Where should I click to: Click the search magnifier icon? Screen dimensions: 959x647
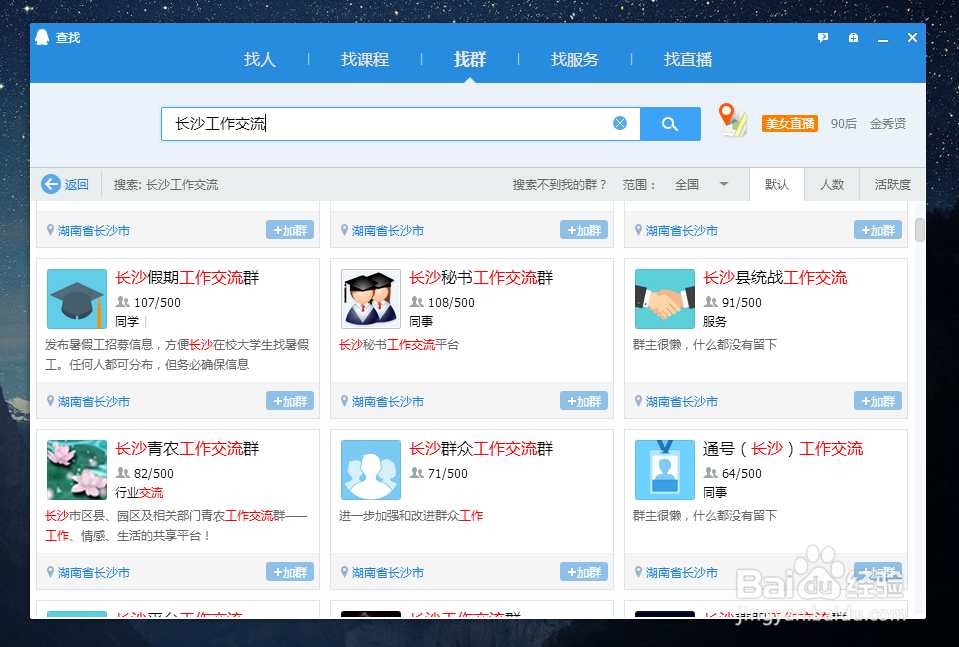(669, 123)
